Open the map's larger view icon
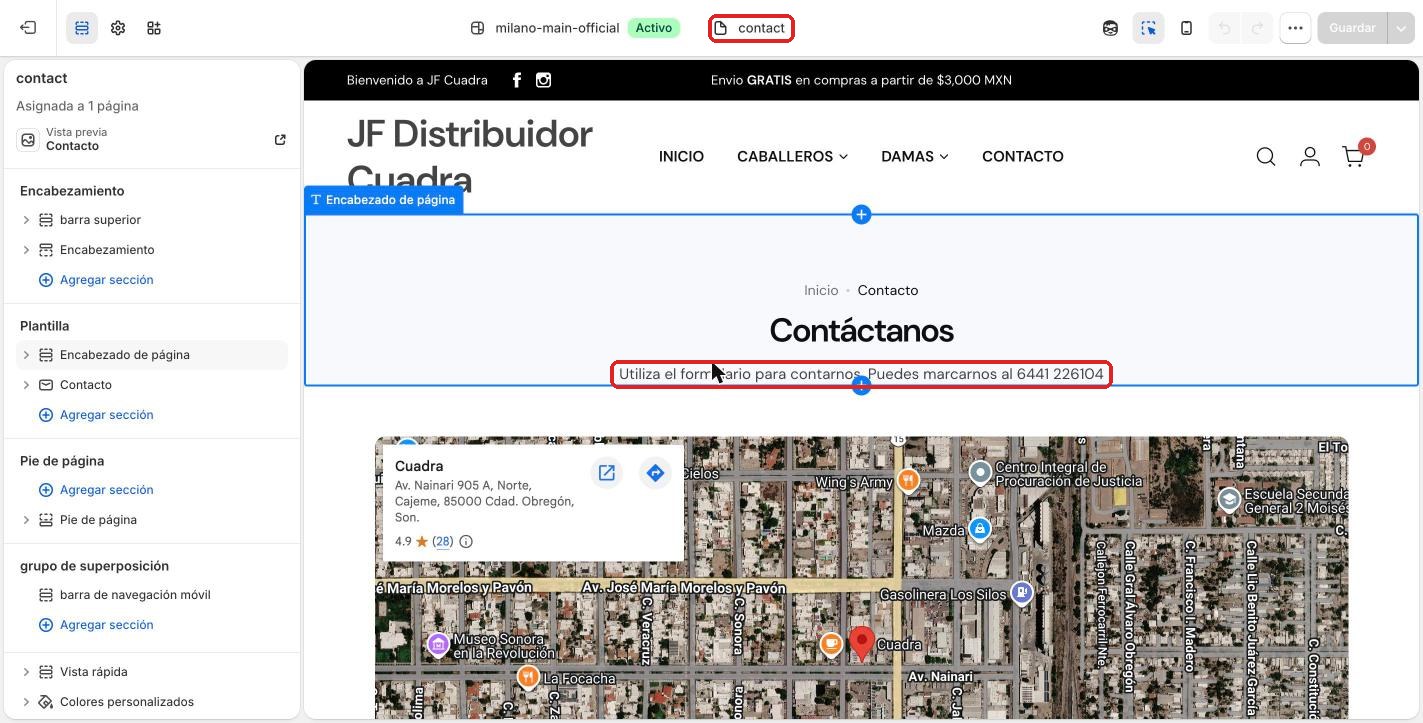 click(606, 472)
